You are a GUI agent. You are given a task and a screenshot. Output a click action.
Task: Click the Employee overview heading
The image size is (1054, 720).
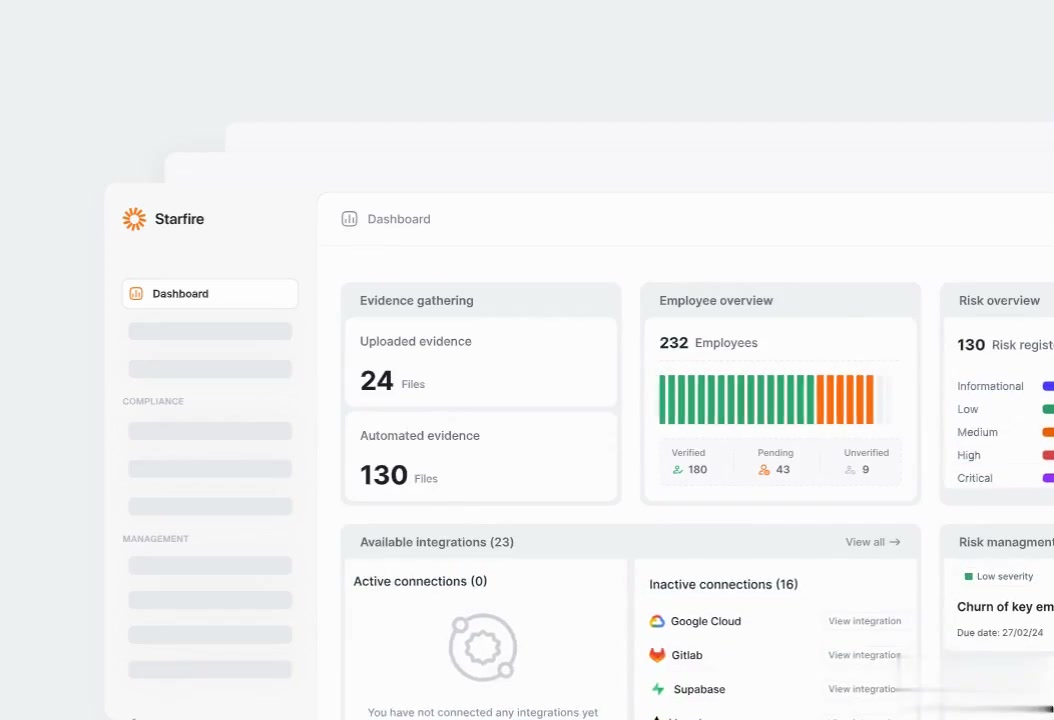pos(716,301)
